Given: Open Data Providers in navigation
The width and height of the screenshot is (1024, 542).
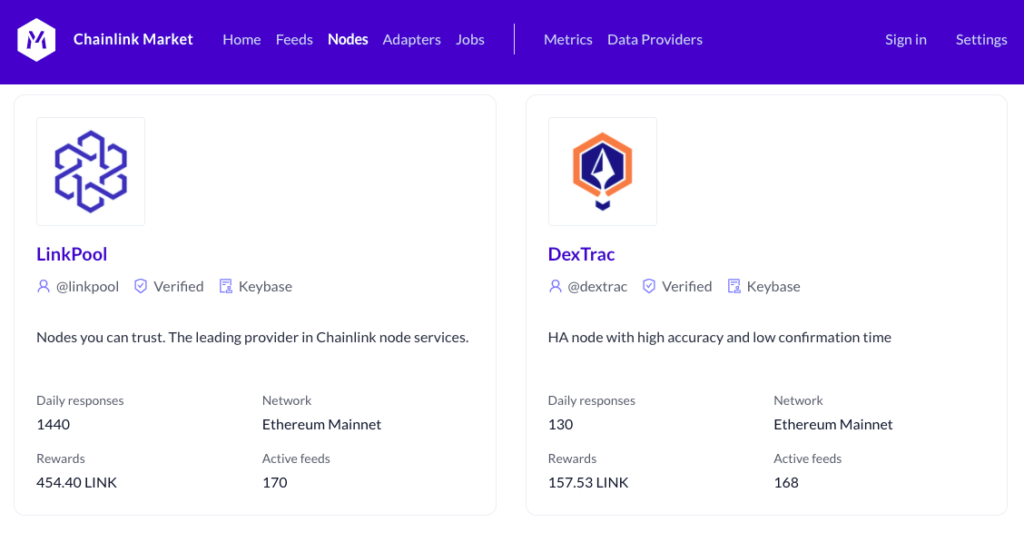Looking at the screenshot, I should pyautogui.click(x=655, y=40).
